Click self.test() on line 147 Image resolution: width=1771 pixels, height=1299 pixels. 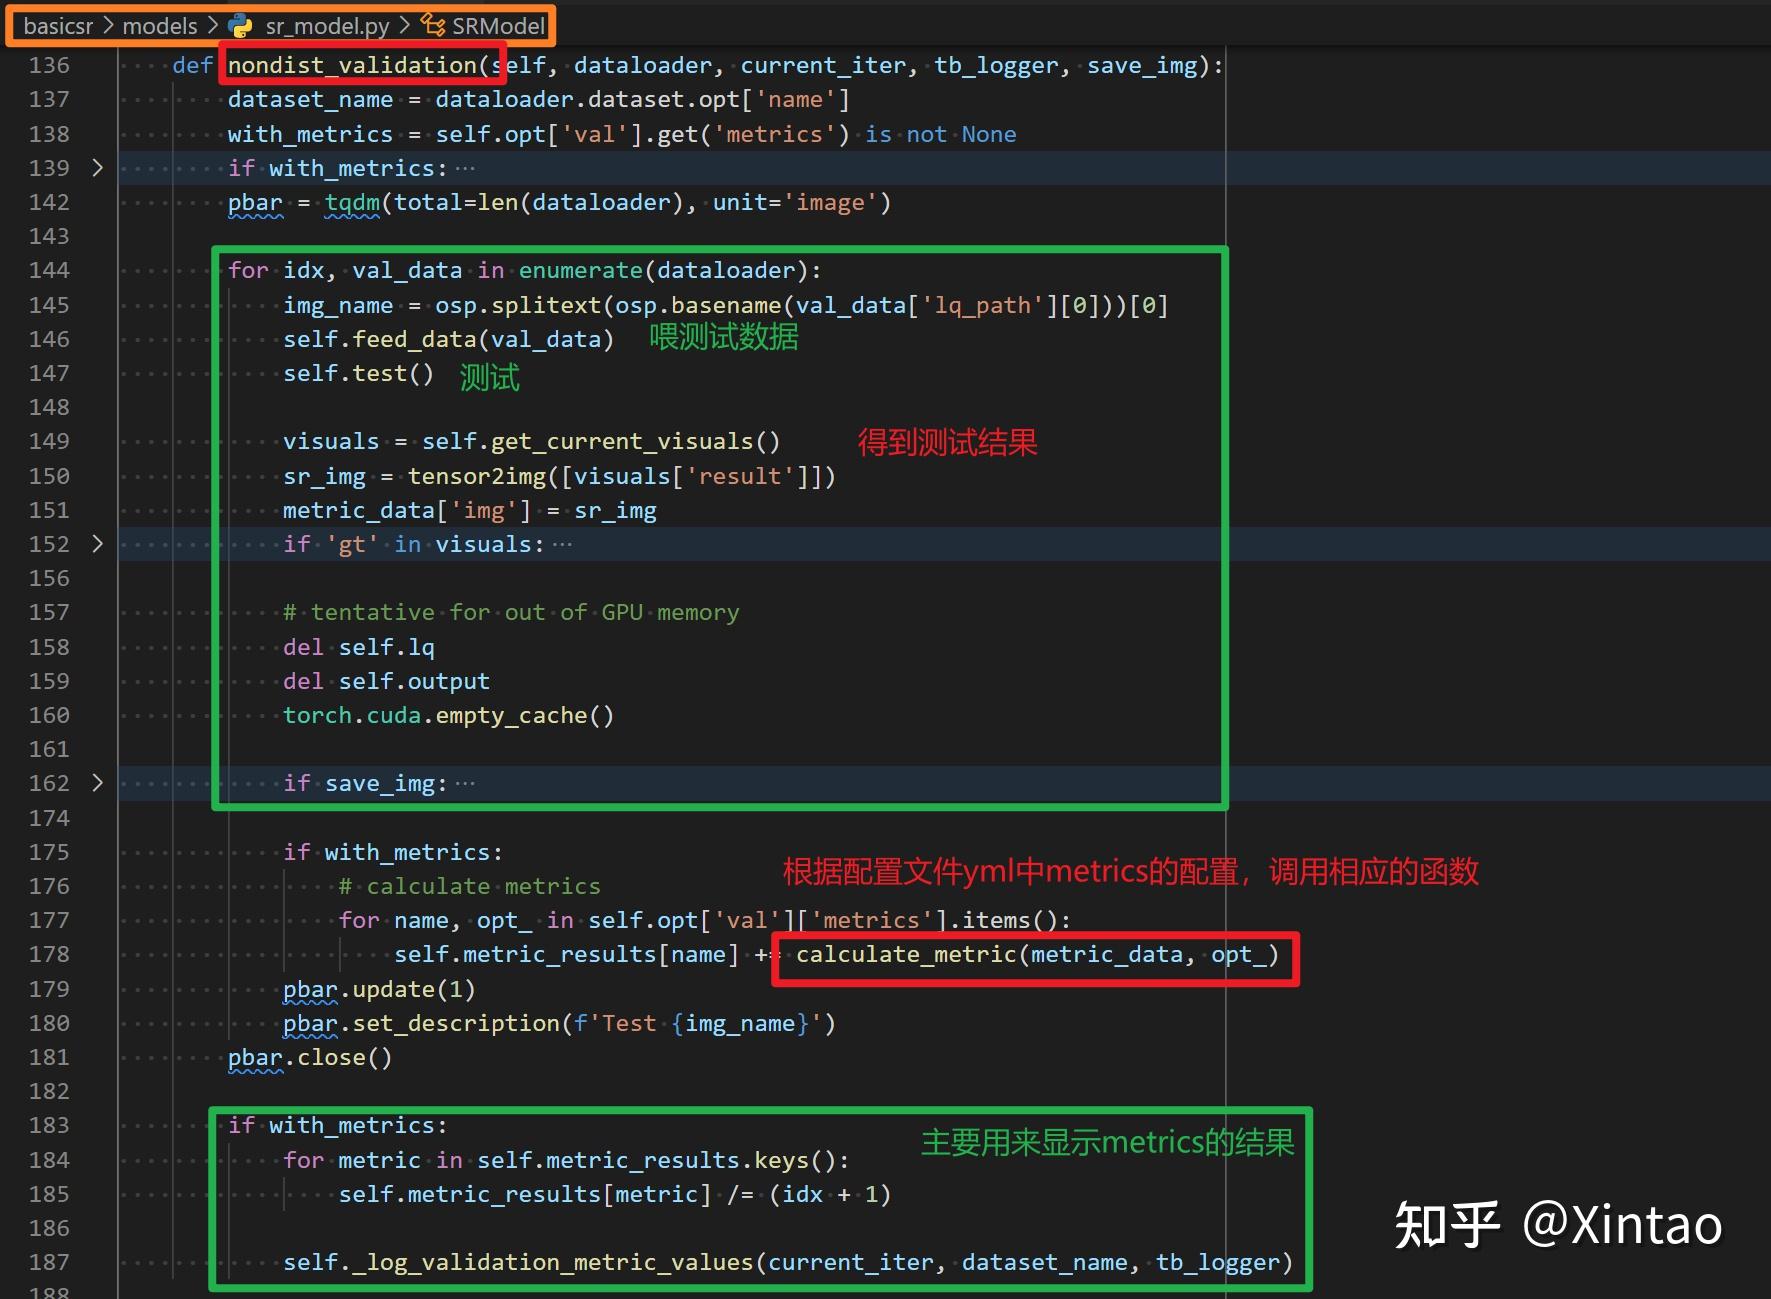click(359, 373)
